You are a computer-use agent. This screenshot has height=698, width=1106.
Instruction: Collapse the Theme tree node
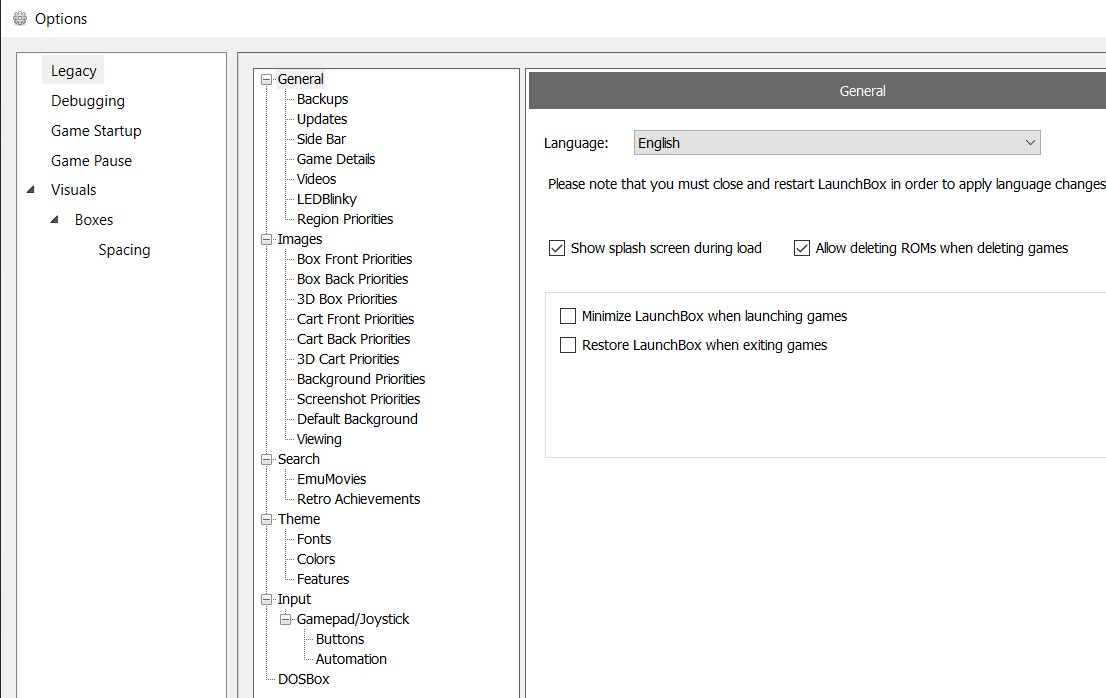tap(267, 520)
